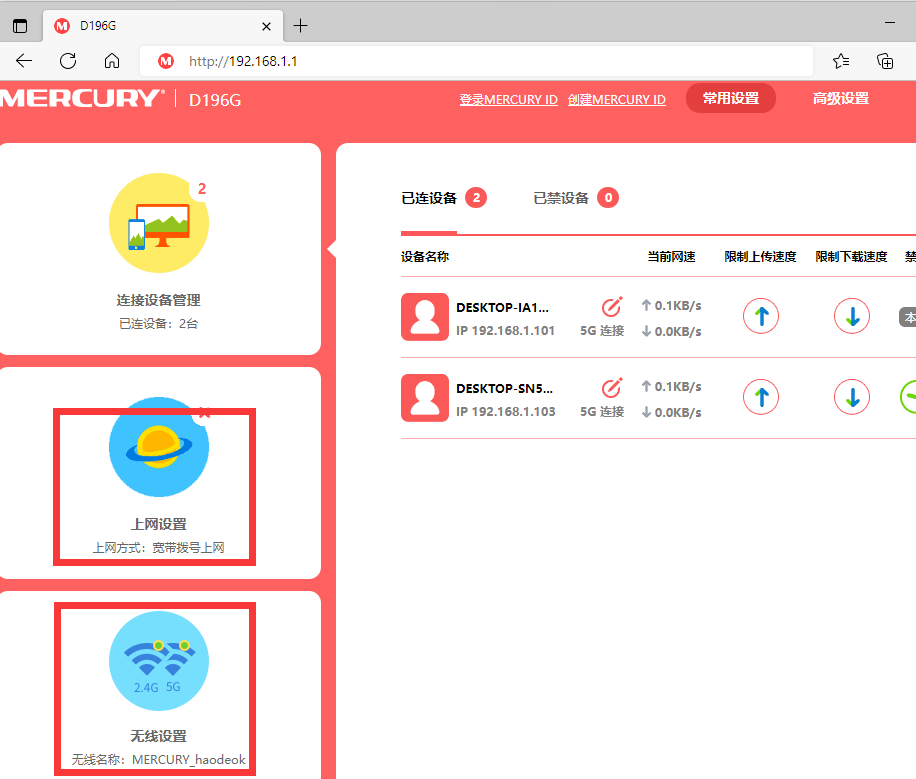Click the DESKTOP-SN5 device avatar
The height and width of the screenshot is (779, 916).
click(425, 398)
